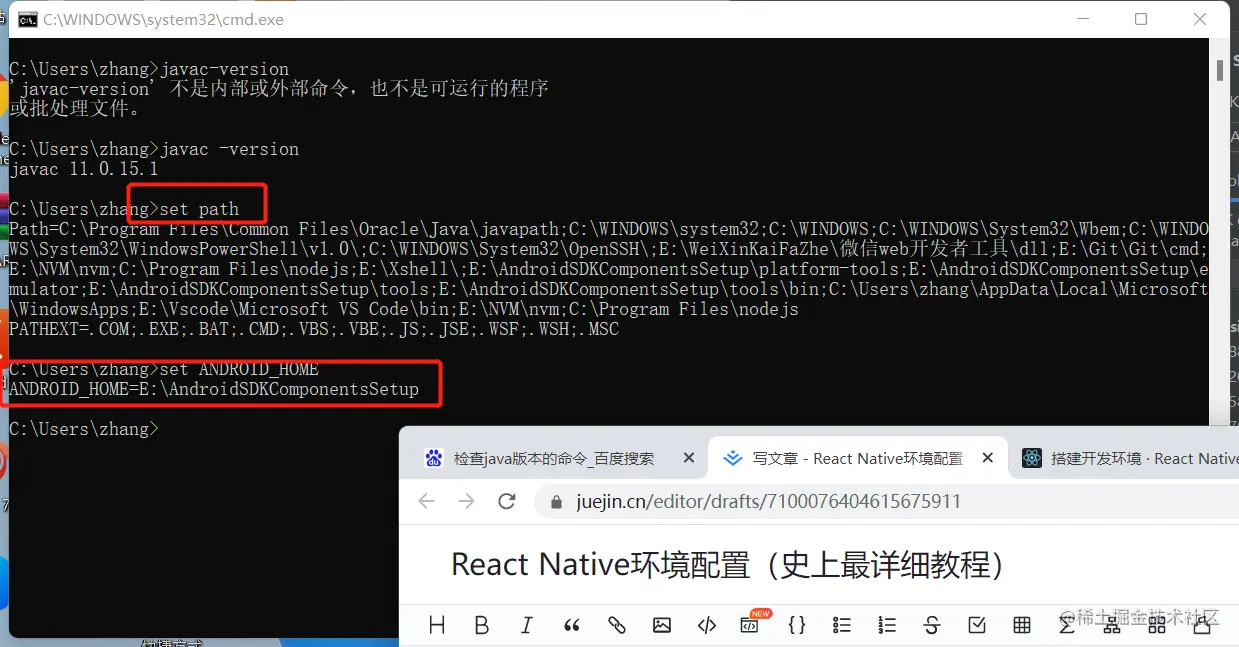Apply italic formatting
The image size is (1239, 647).
click(x=526, y=624)
